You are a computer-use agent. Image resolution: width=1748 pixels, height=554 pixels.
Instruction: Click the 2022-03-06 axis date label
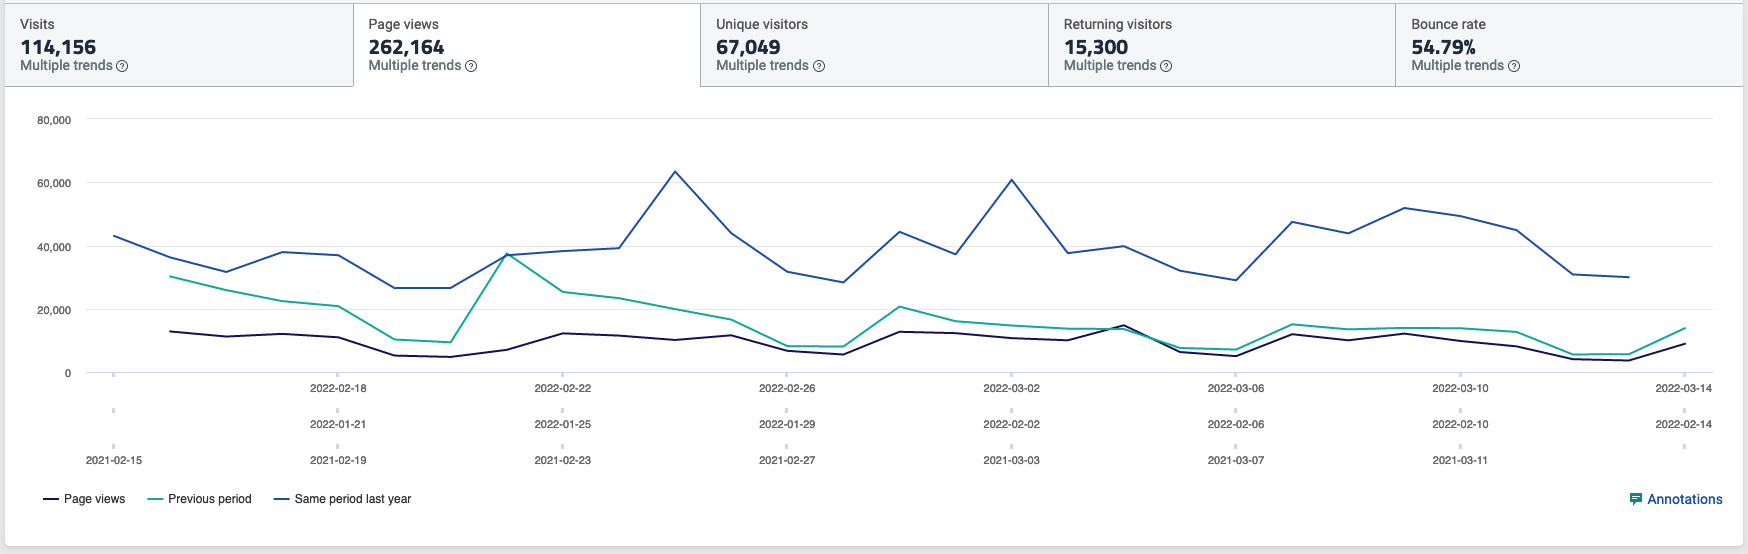click(x=1236, y=388)
